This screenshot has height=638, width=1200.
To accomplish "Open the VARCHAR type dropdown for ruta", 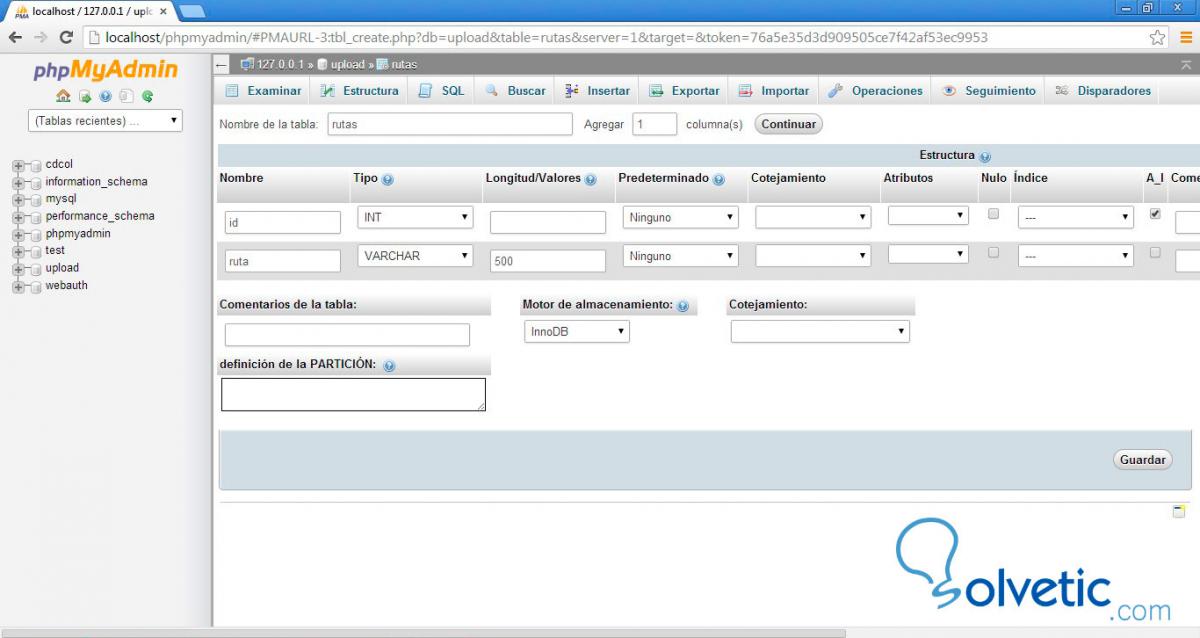I will 415,256.
